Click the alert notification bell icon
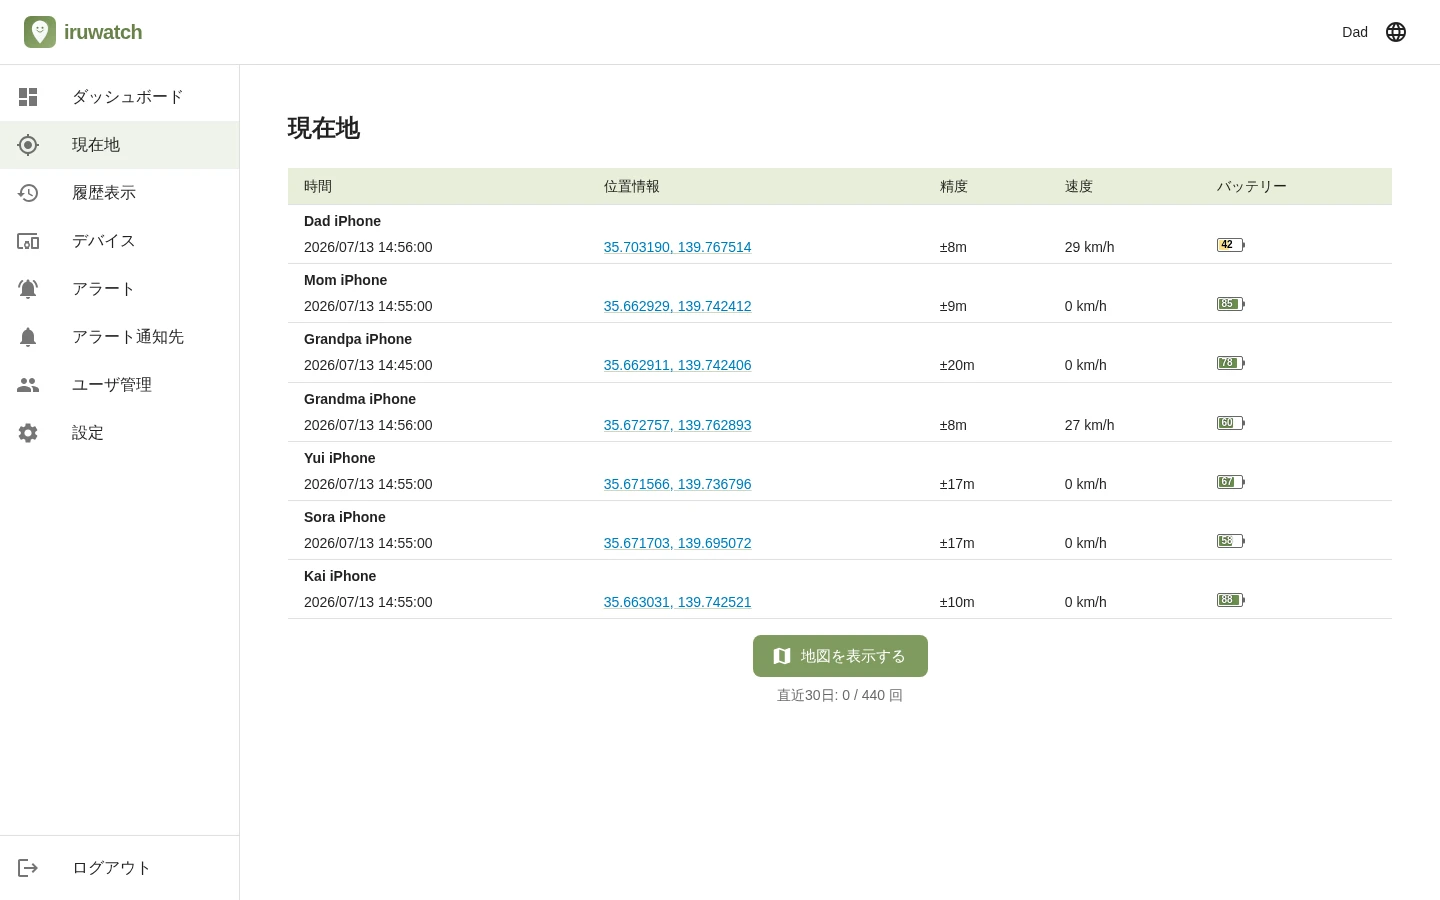 (28, 337)
